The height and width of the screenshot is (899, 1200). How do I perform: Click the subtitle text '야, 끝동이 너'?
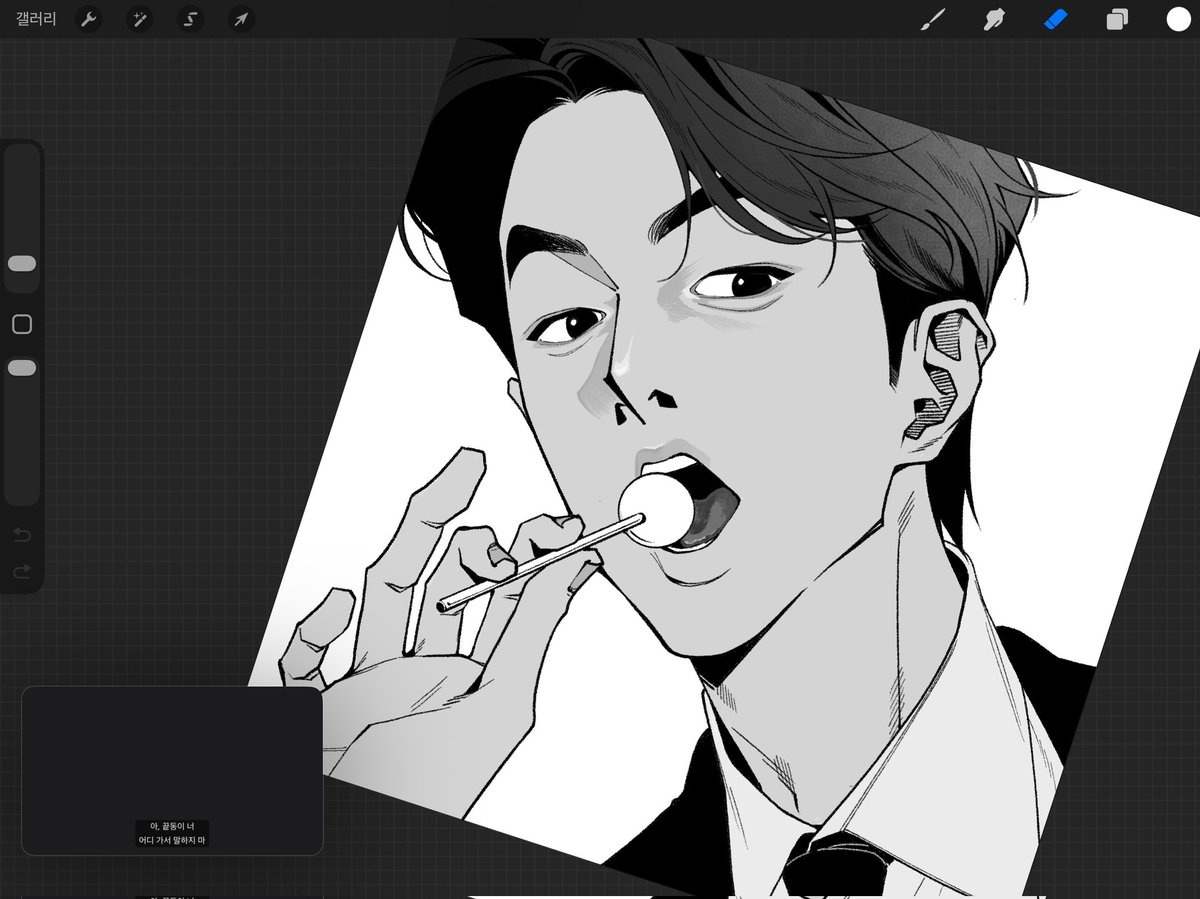172,826
